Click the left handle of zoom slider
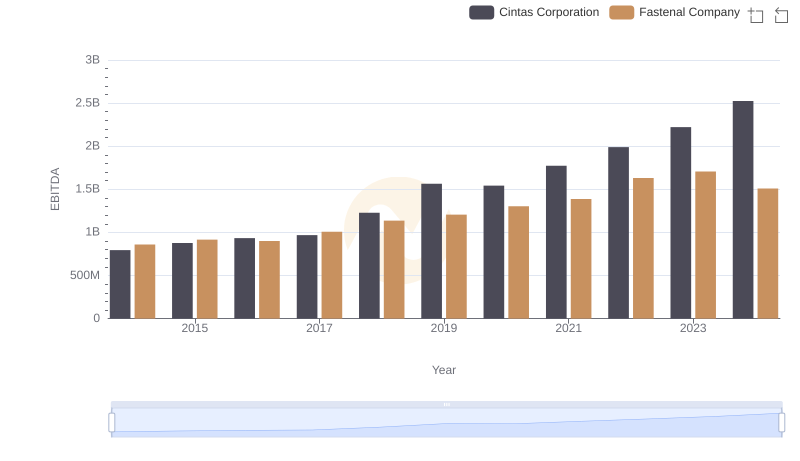 point(112,422)
